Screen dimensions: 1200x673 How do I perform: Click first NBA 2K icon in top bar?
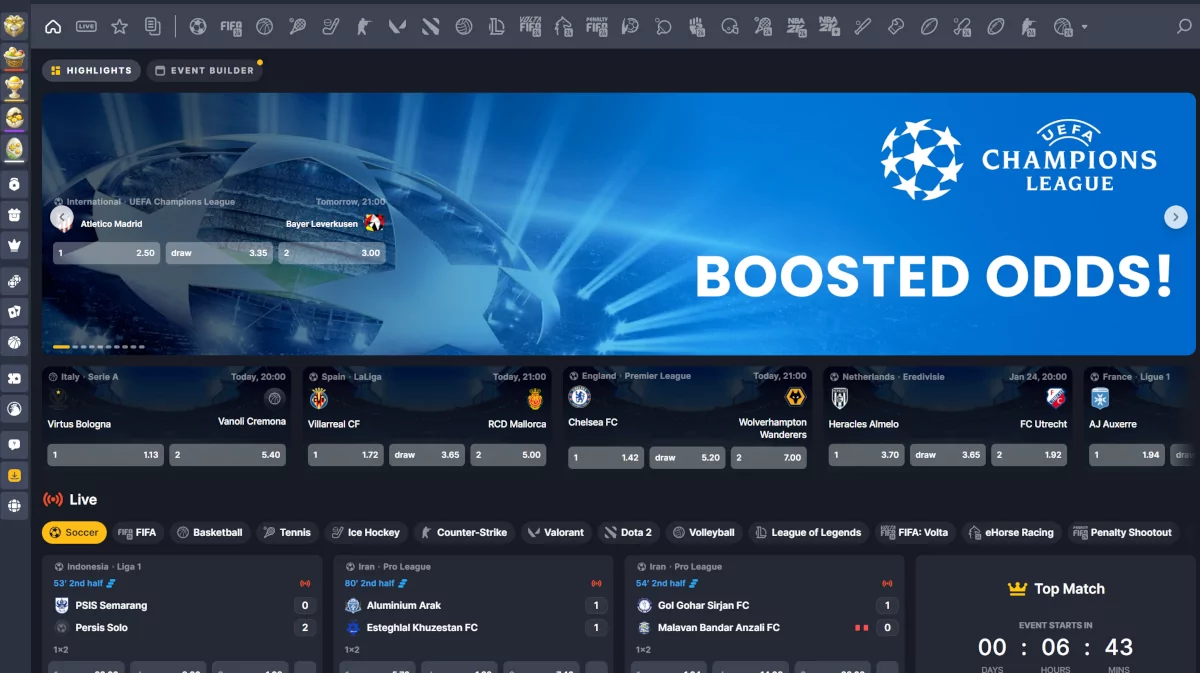point(796,27)
